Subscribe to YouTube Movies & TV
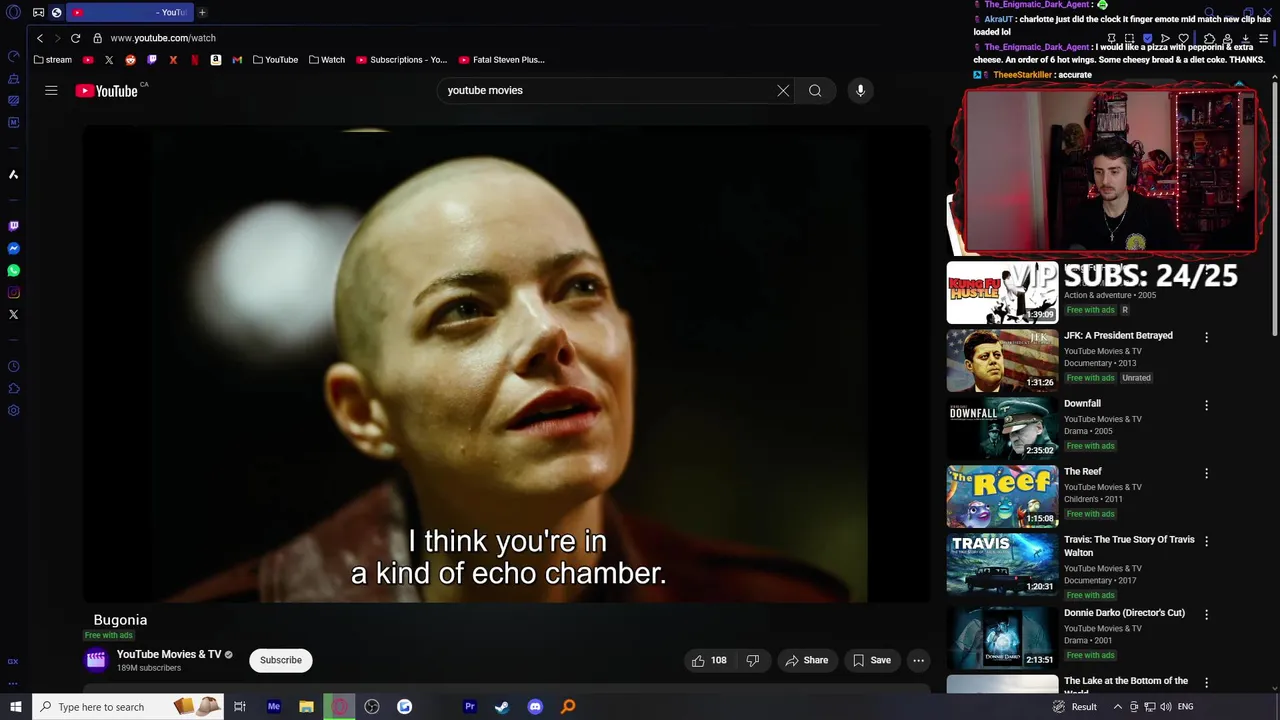 pos(281,660)
